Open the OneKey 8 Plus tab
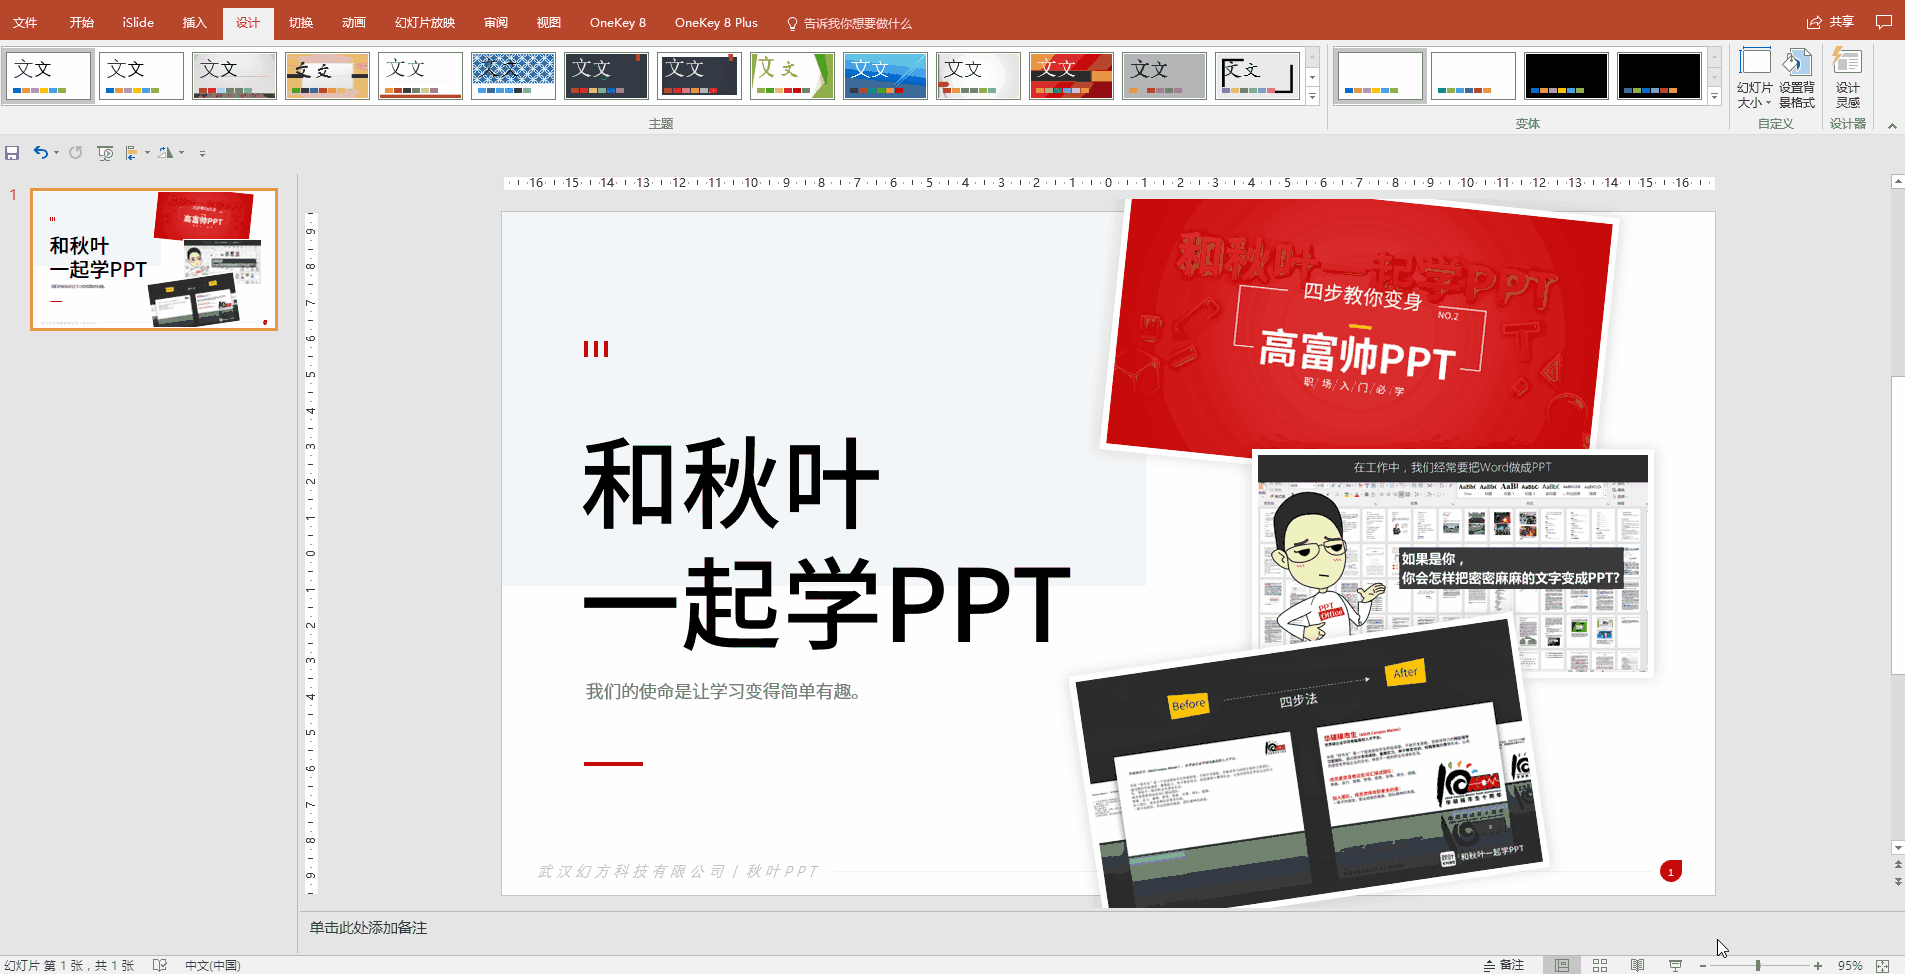 tap(716, 22)
